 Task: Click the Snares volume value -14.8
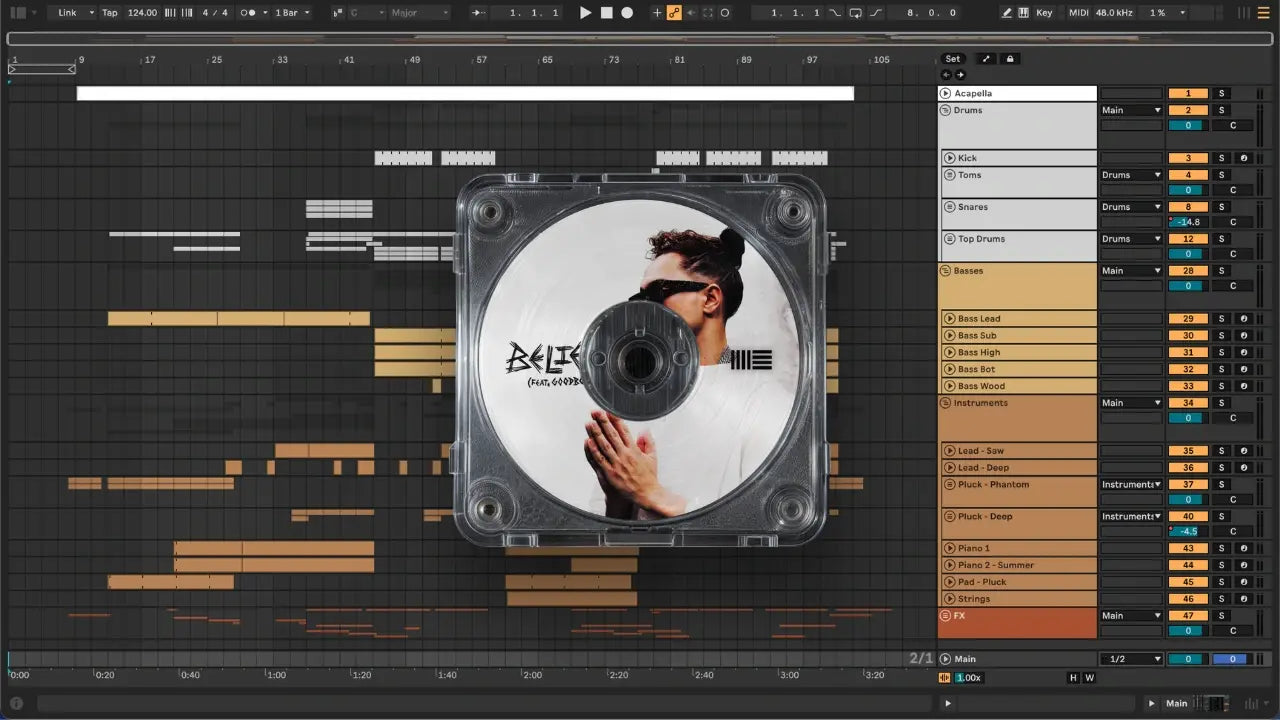pos(1188,222)
